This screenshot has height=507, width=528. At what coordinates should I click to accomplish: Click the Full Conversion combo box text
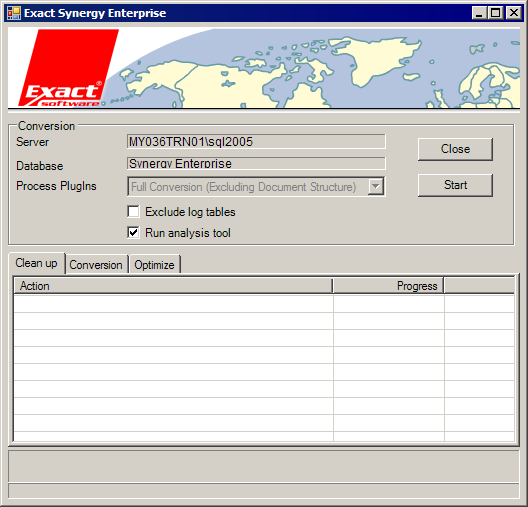(x=243, y=187)
